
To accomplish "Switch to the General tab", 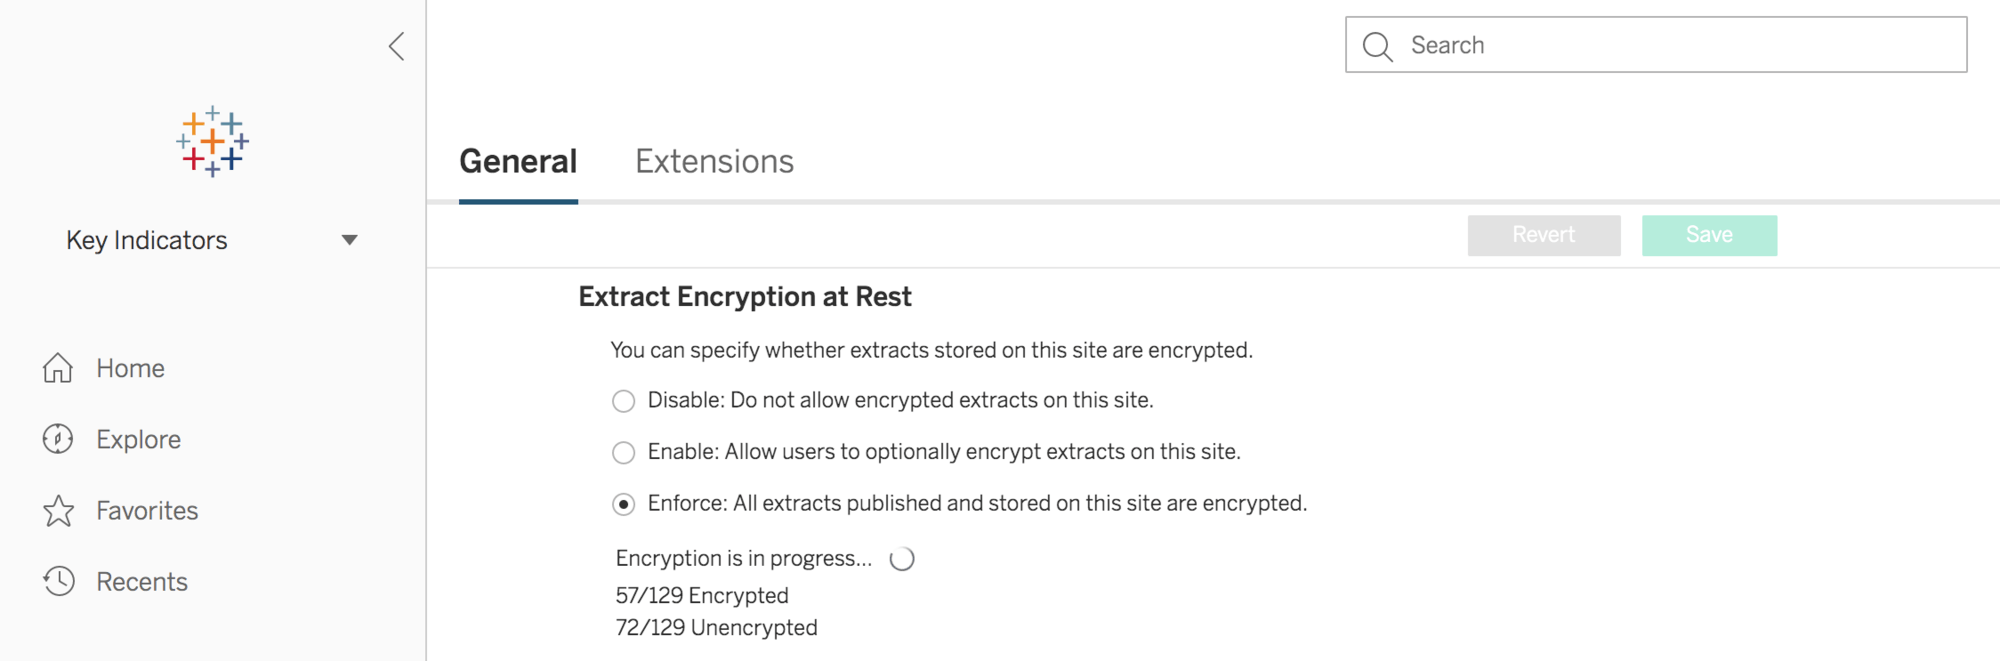I will click(x=518, y=162).
